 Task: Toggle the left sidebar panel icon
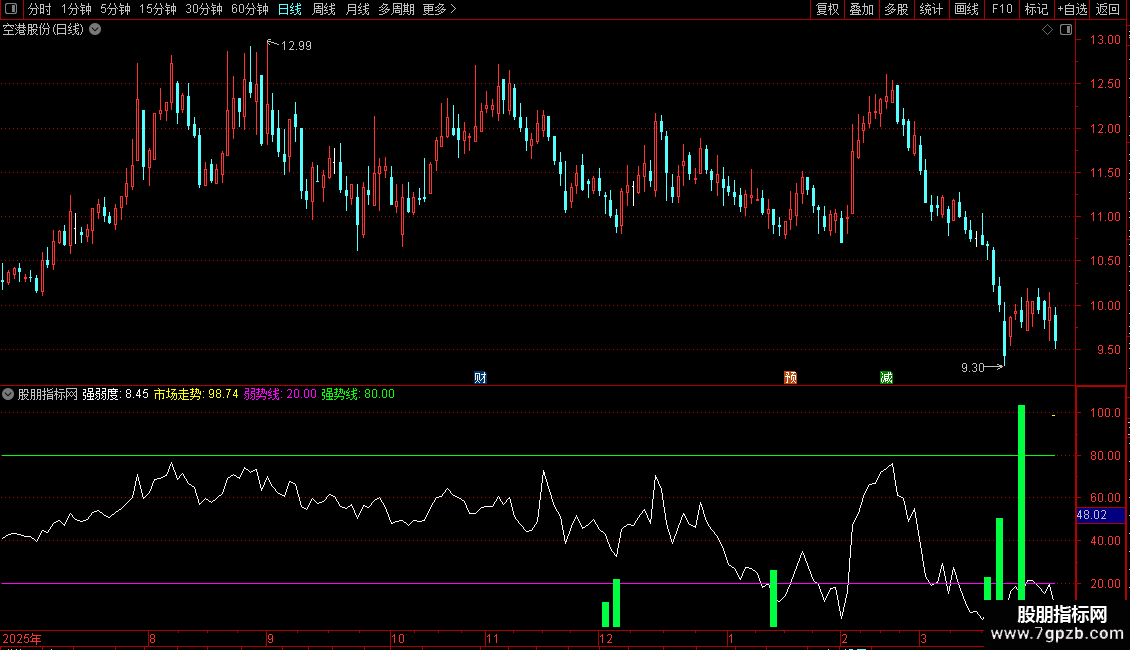tap(11, 10)
